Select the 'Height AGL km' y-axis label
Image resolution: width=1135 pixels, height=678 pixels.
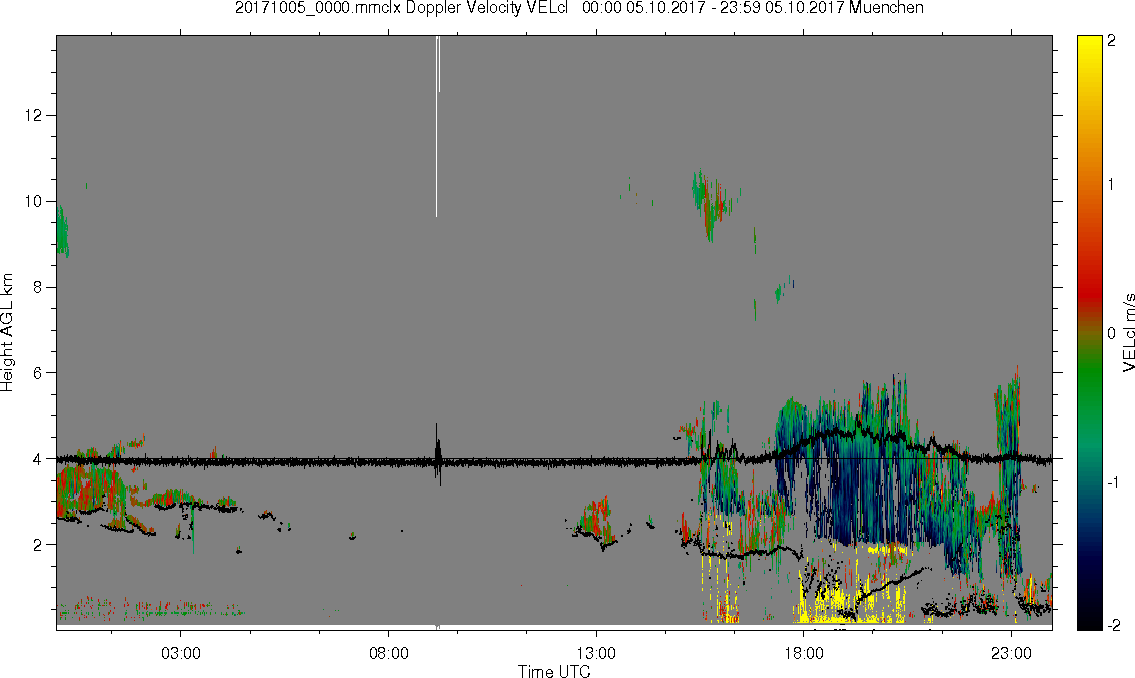click(7, 332)
